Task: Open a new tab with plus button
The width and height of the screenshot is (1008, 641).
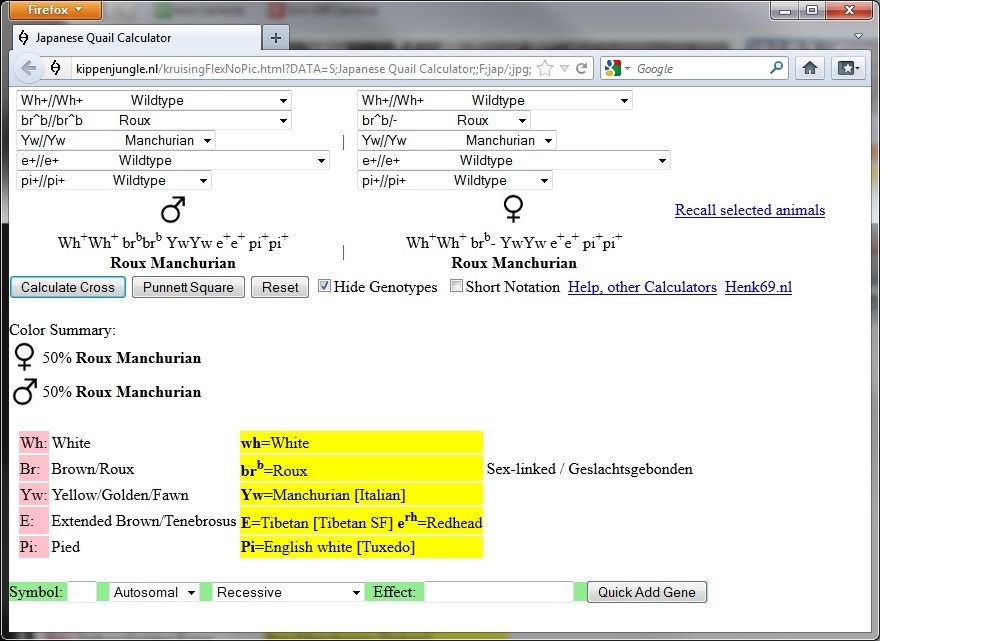Action: click(x=276, y=38)
